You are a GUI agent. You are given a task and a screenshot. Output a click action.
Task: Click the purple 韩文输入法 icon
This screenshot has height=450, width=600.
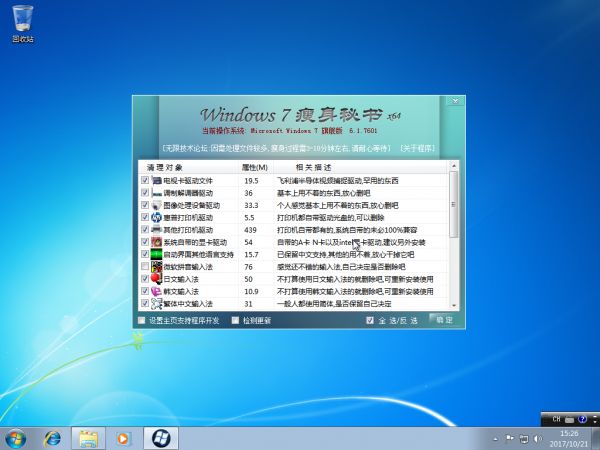click(157, 291)
